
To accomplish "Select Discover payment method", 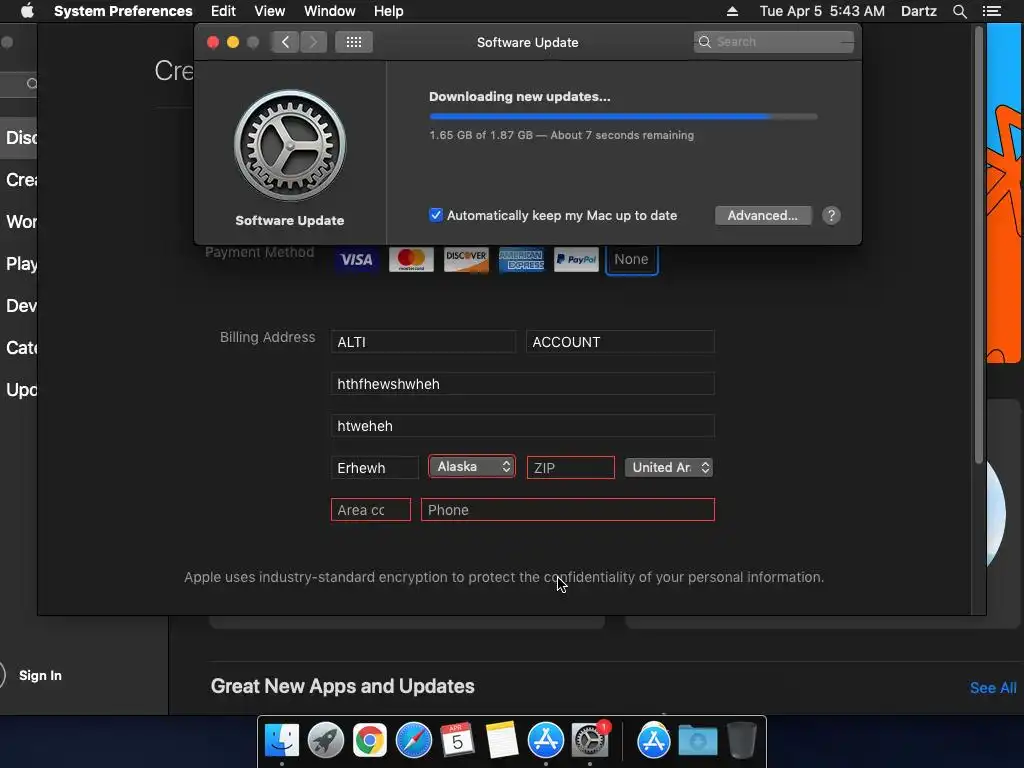I will [x=466, y=259].
